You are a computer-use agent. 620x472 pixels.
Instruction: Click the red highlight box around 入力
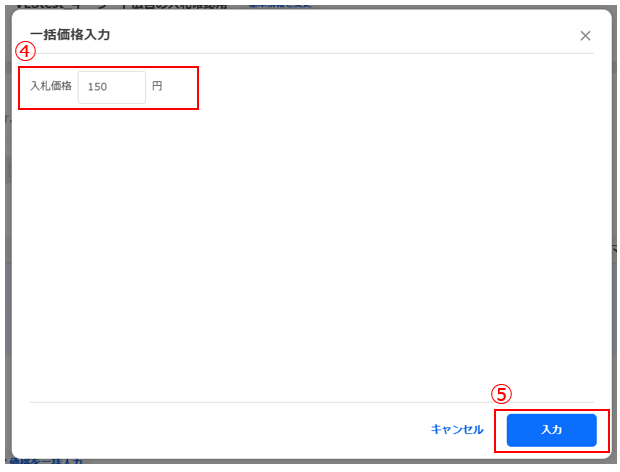pos(552,431)
